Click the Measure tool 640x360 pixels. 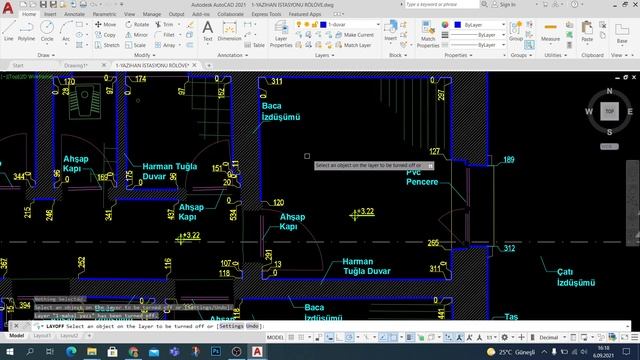point(550,31)
